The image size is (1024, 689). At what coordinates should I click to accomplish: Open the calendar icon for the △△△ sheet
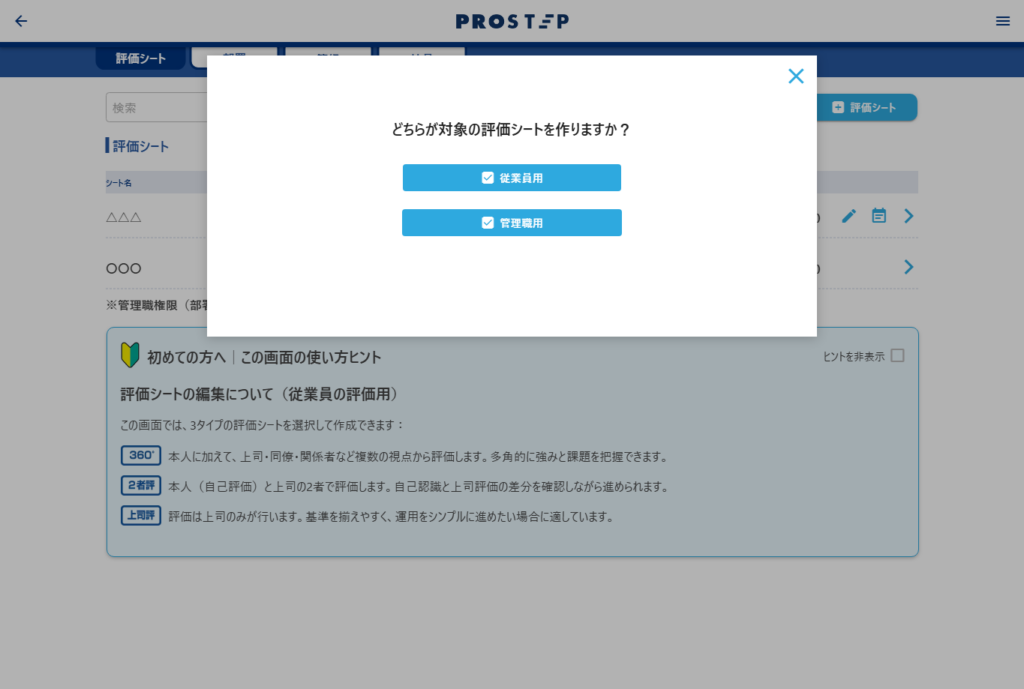(x=879, y=216)
